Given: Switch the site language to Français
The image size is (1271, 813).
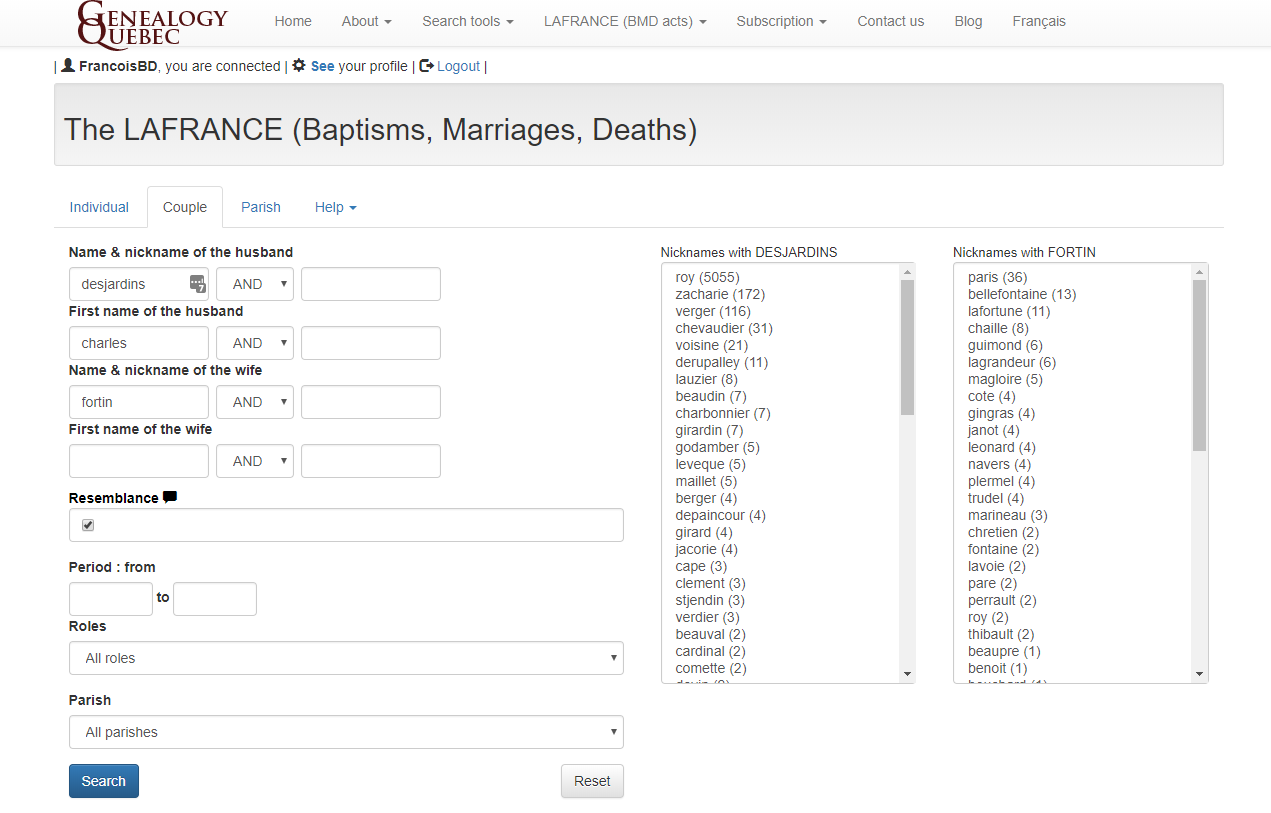Looking at the screenshot, I should tap(1039, 21).
